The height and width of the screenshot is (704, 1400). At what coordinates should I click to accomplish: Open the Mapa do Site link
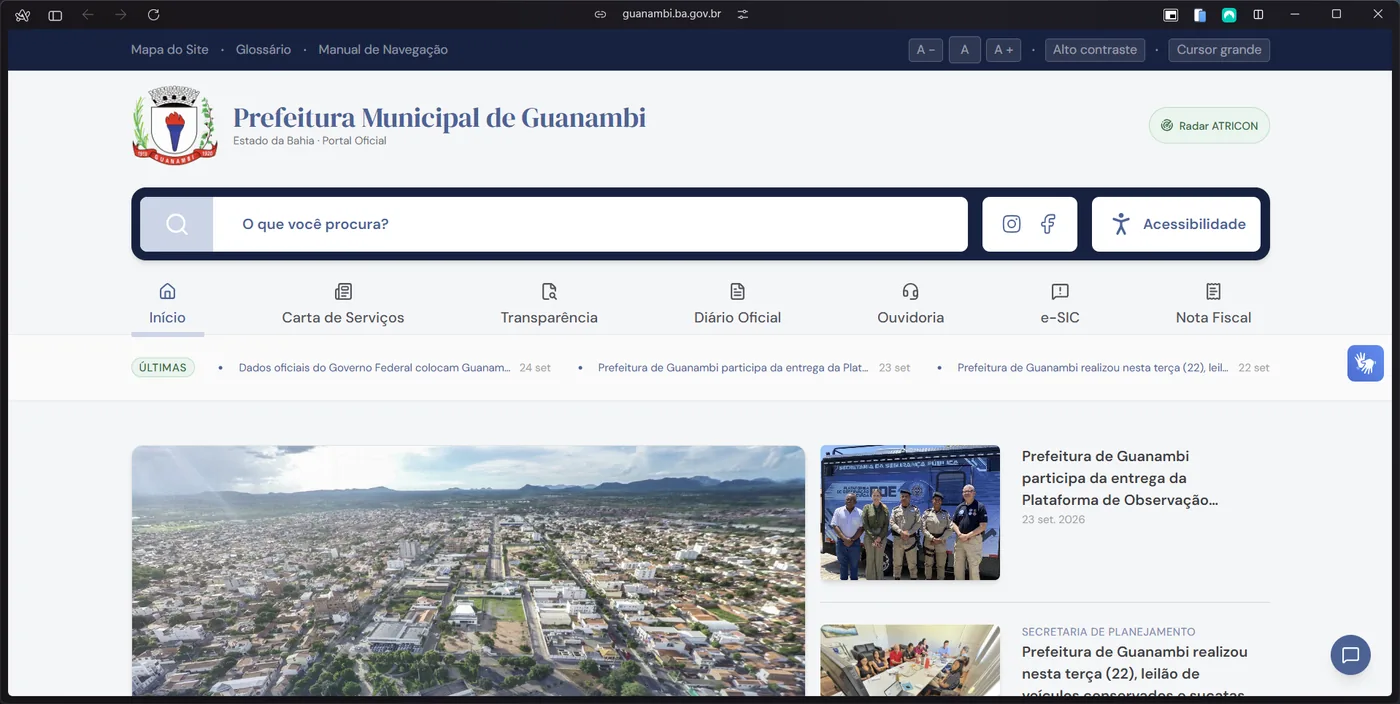tap(170, 50)
